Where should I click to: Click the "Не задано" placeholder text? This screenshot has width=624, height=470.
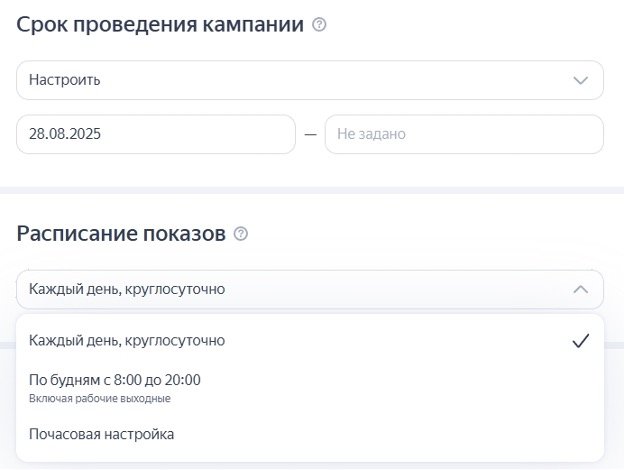point(371,134)
